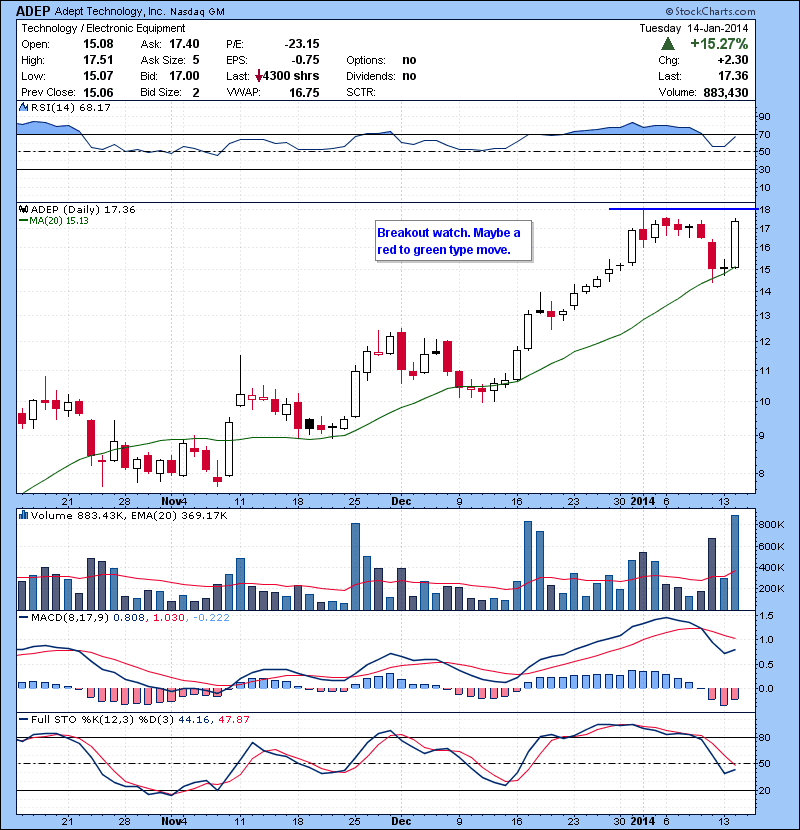Click the green up-triangle change indicator

tap(668, 44)
